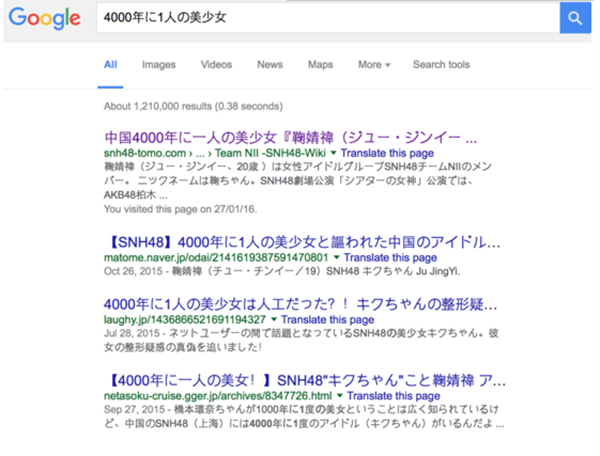Screen dimensions: 600x456
Task: Translate the netasoku-cruise.gger.jp result page
Action: point(394,396)
